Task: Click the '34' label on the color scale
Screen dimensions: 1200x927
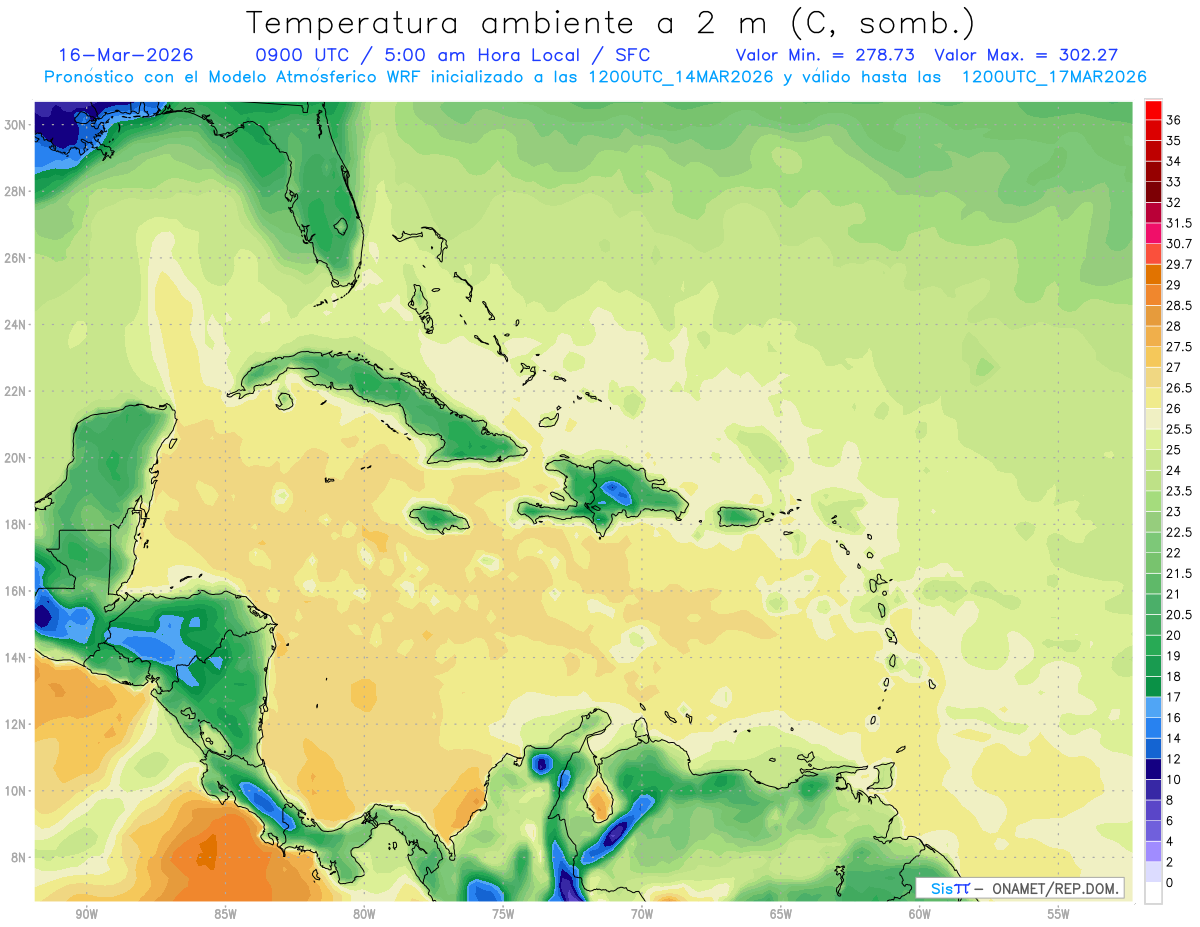Action: [x=1174, y=161]
